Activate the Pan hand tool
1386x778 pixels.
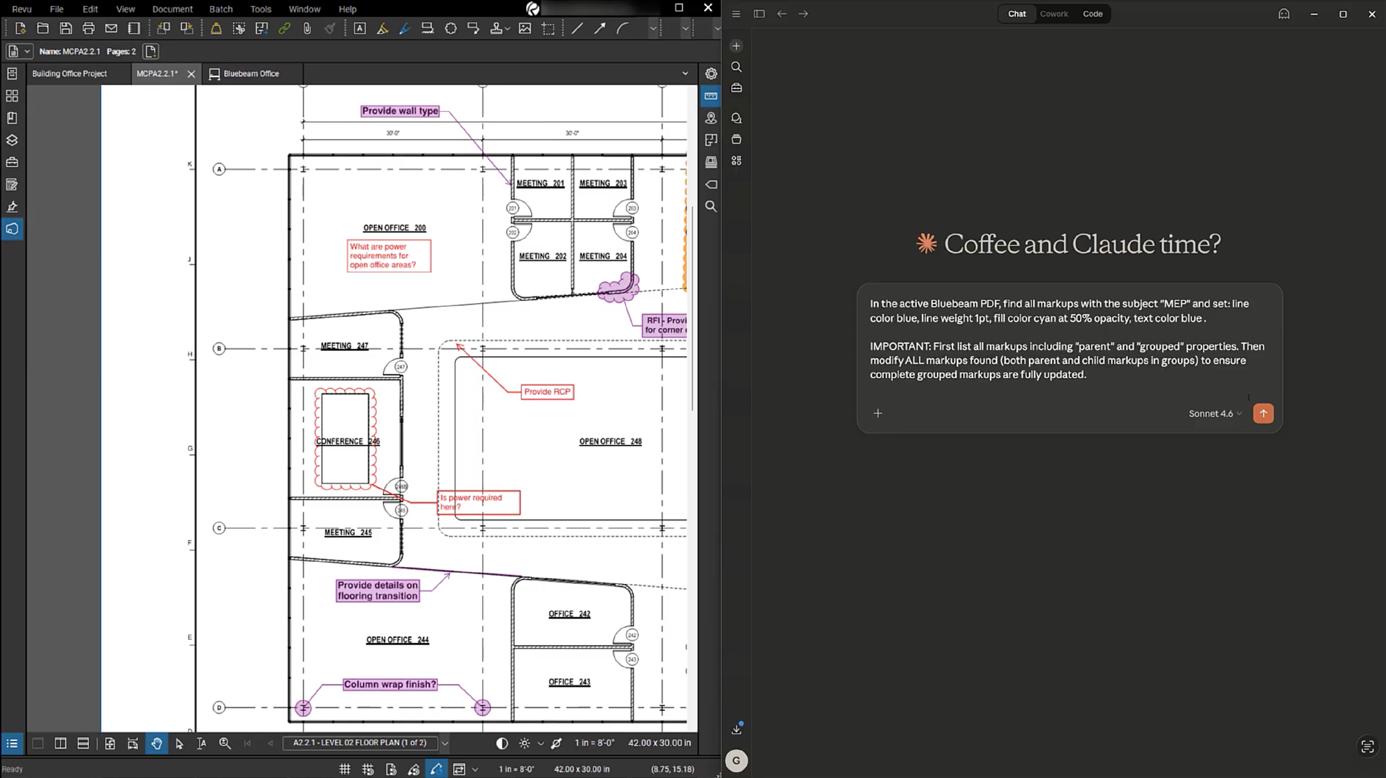pyautogui.click(x=156, y=743)
